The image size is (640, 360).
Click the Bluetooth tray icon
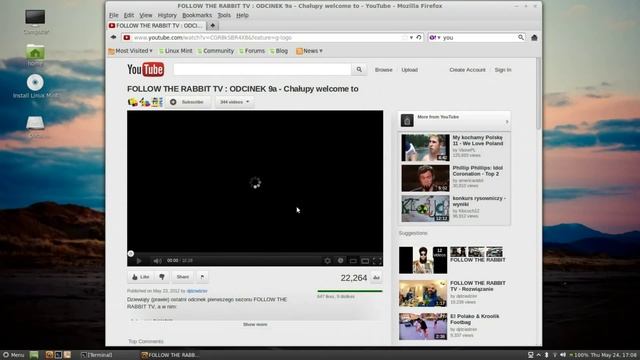(547, 355)
